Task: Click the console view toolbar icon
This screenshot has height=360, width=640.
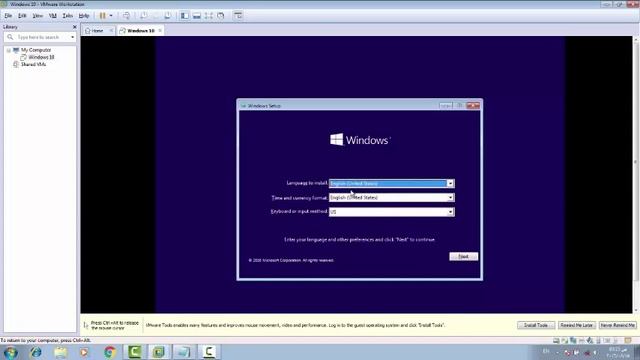Action: [238, 16]
